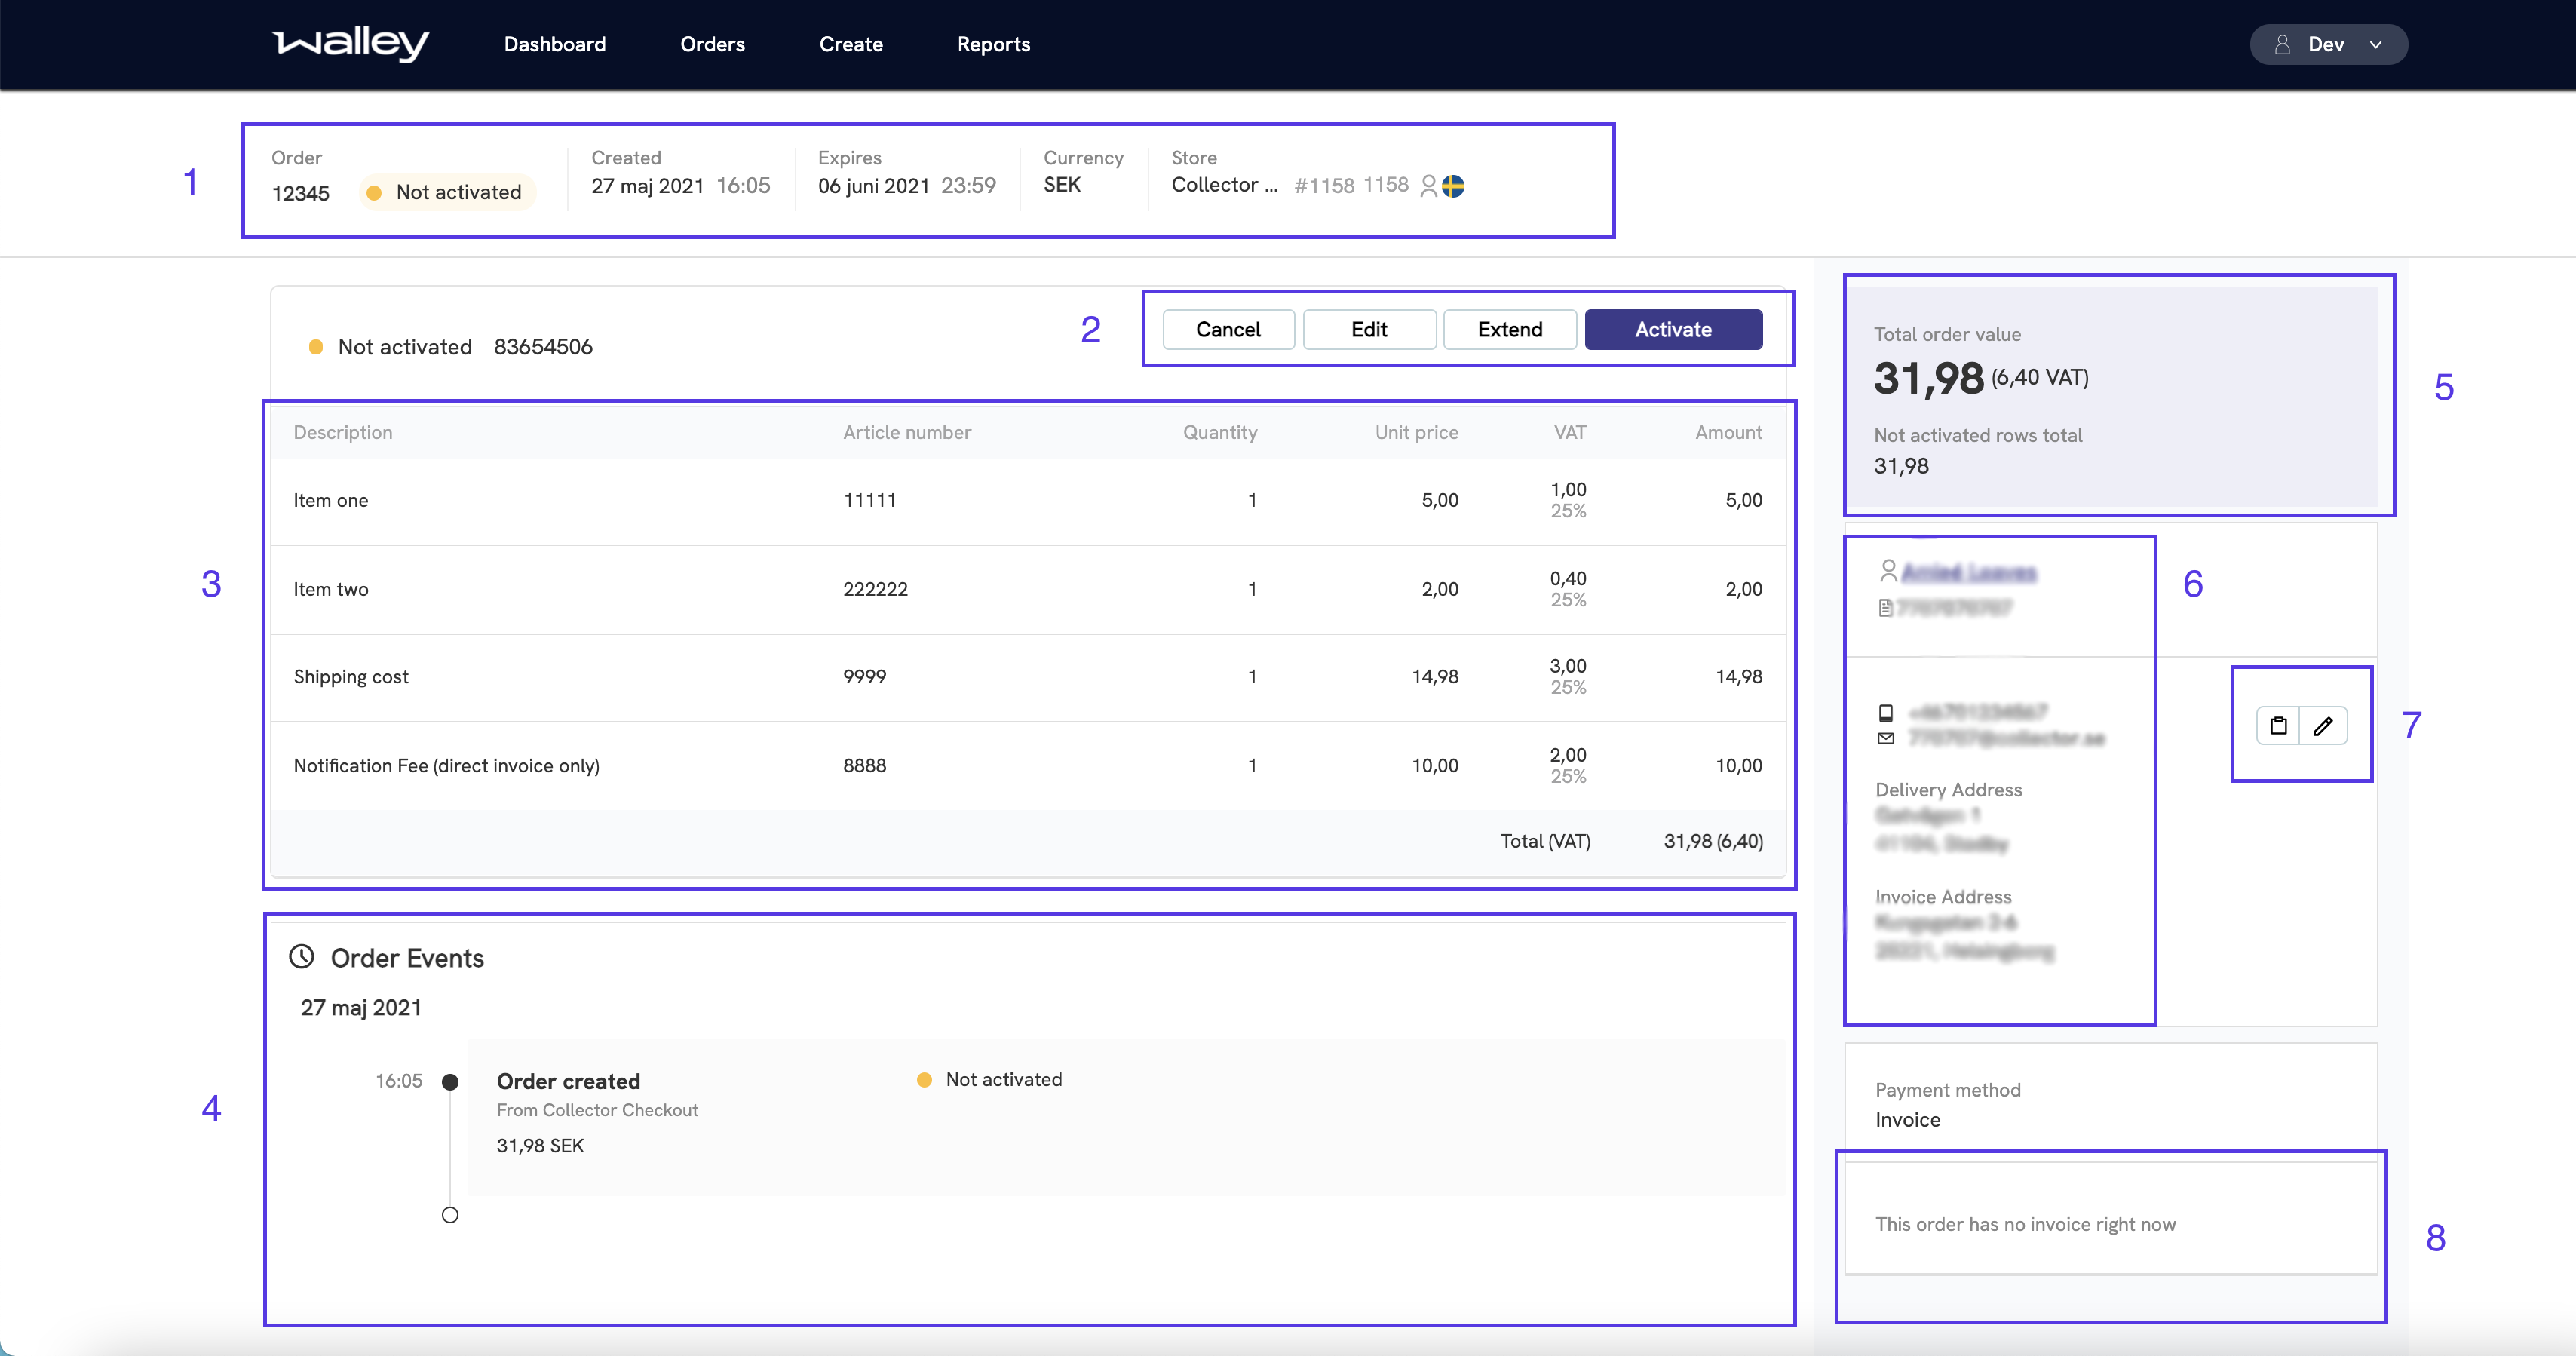Click the person icon next to store number
The width and height of the screenshot is (2576, 1356).
coord(1428,186)
